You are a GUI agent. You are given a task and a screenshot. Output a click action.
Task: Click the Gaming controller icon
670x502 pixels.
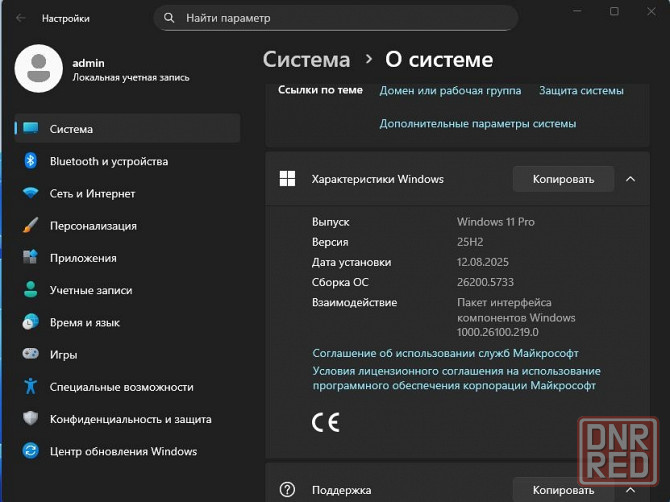tap(30, 354)
